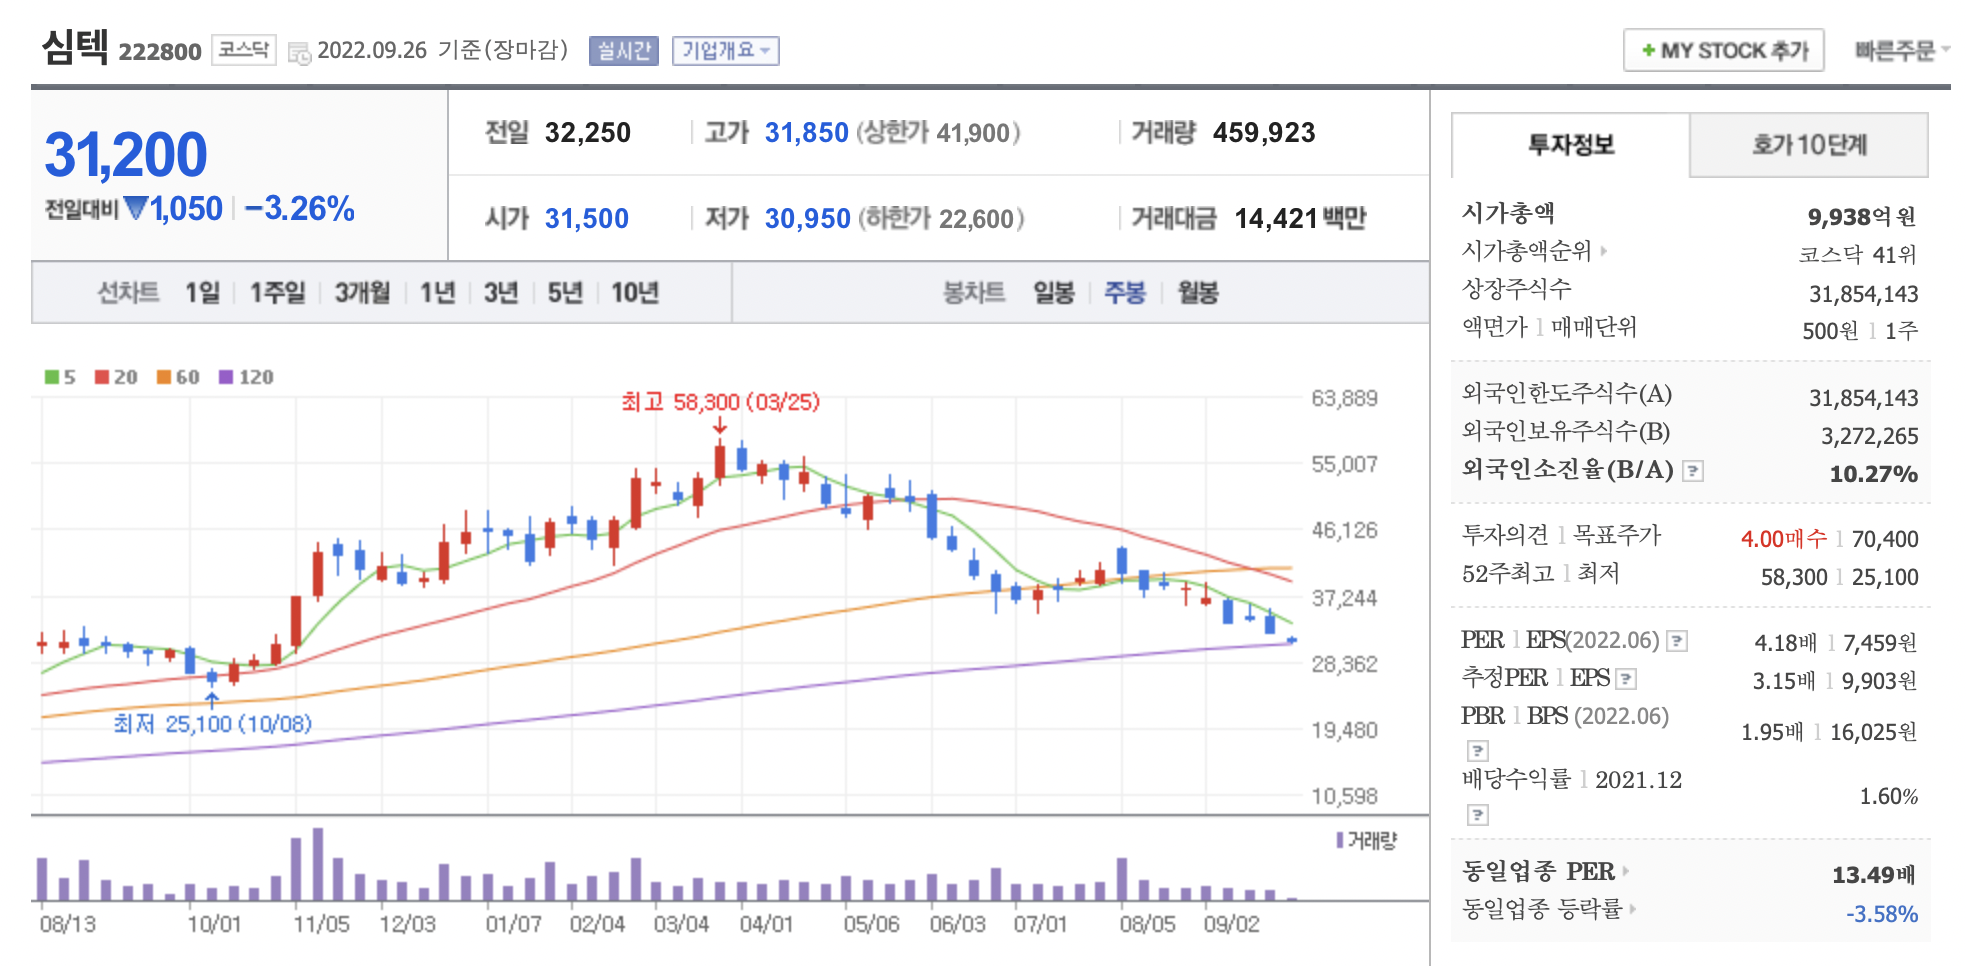This screenshot has width=1966, height=966.
Task: Click the green 5-day moving average legend
Action: 60,377
